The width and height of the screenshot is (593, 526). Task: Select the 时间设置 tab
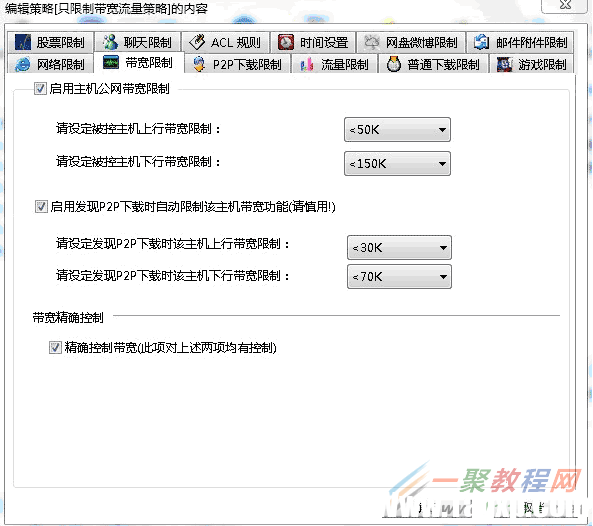313,42
